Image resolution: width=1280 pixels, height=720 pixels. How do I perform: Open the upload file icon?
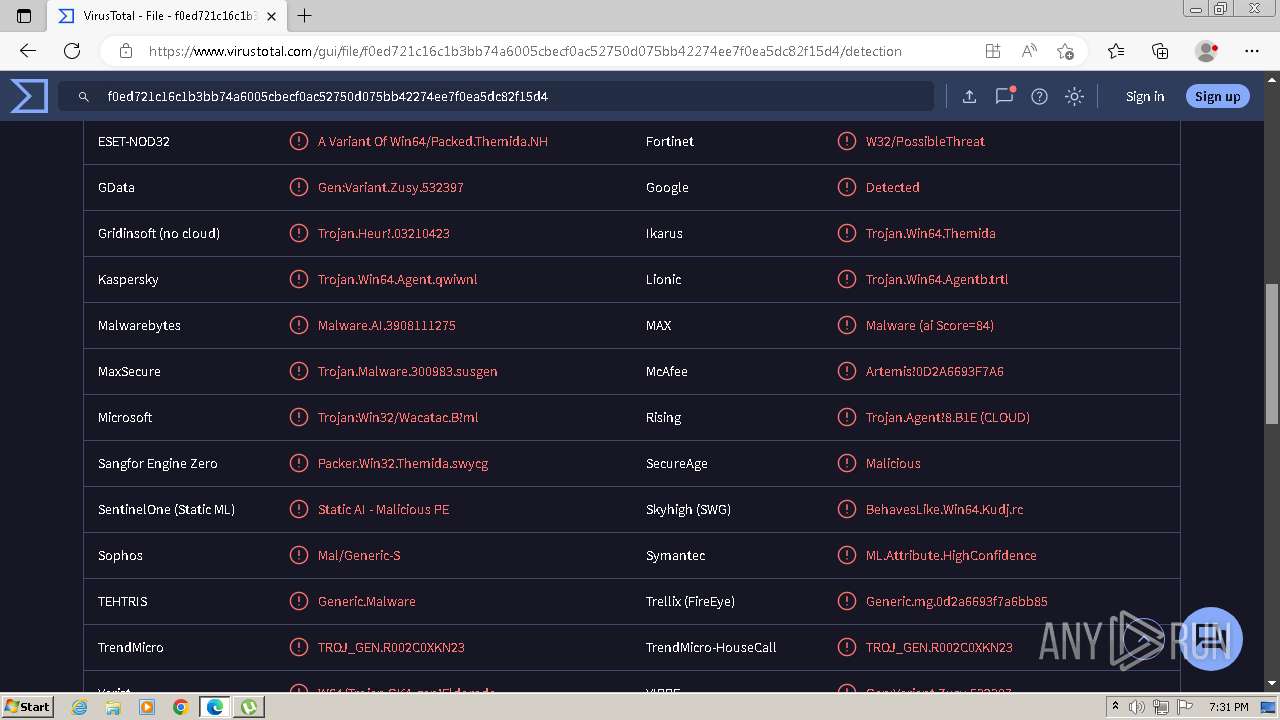click(969, 96)
